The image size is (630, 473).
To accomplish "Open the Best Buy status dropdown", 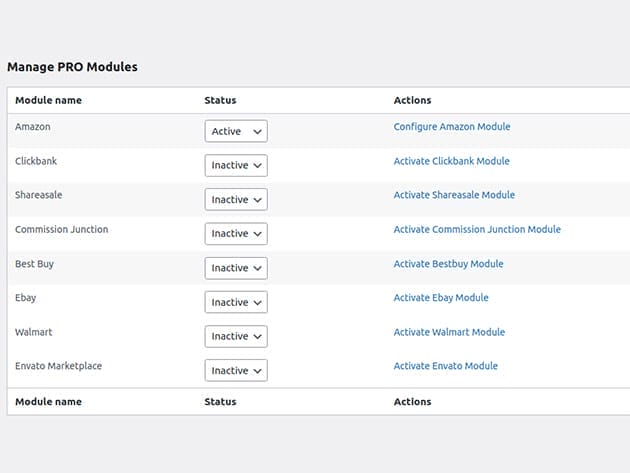I will click(x=236, y=268).
